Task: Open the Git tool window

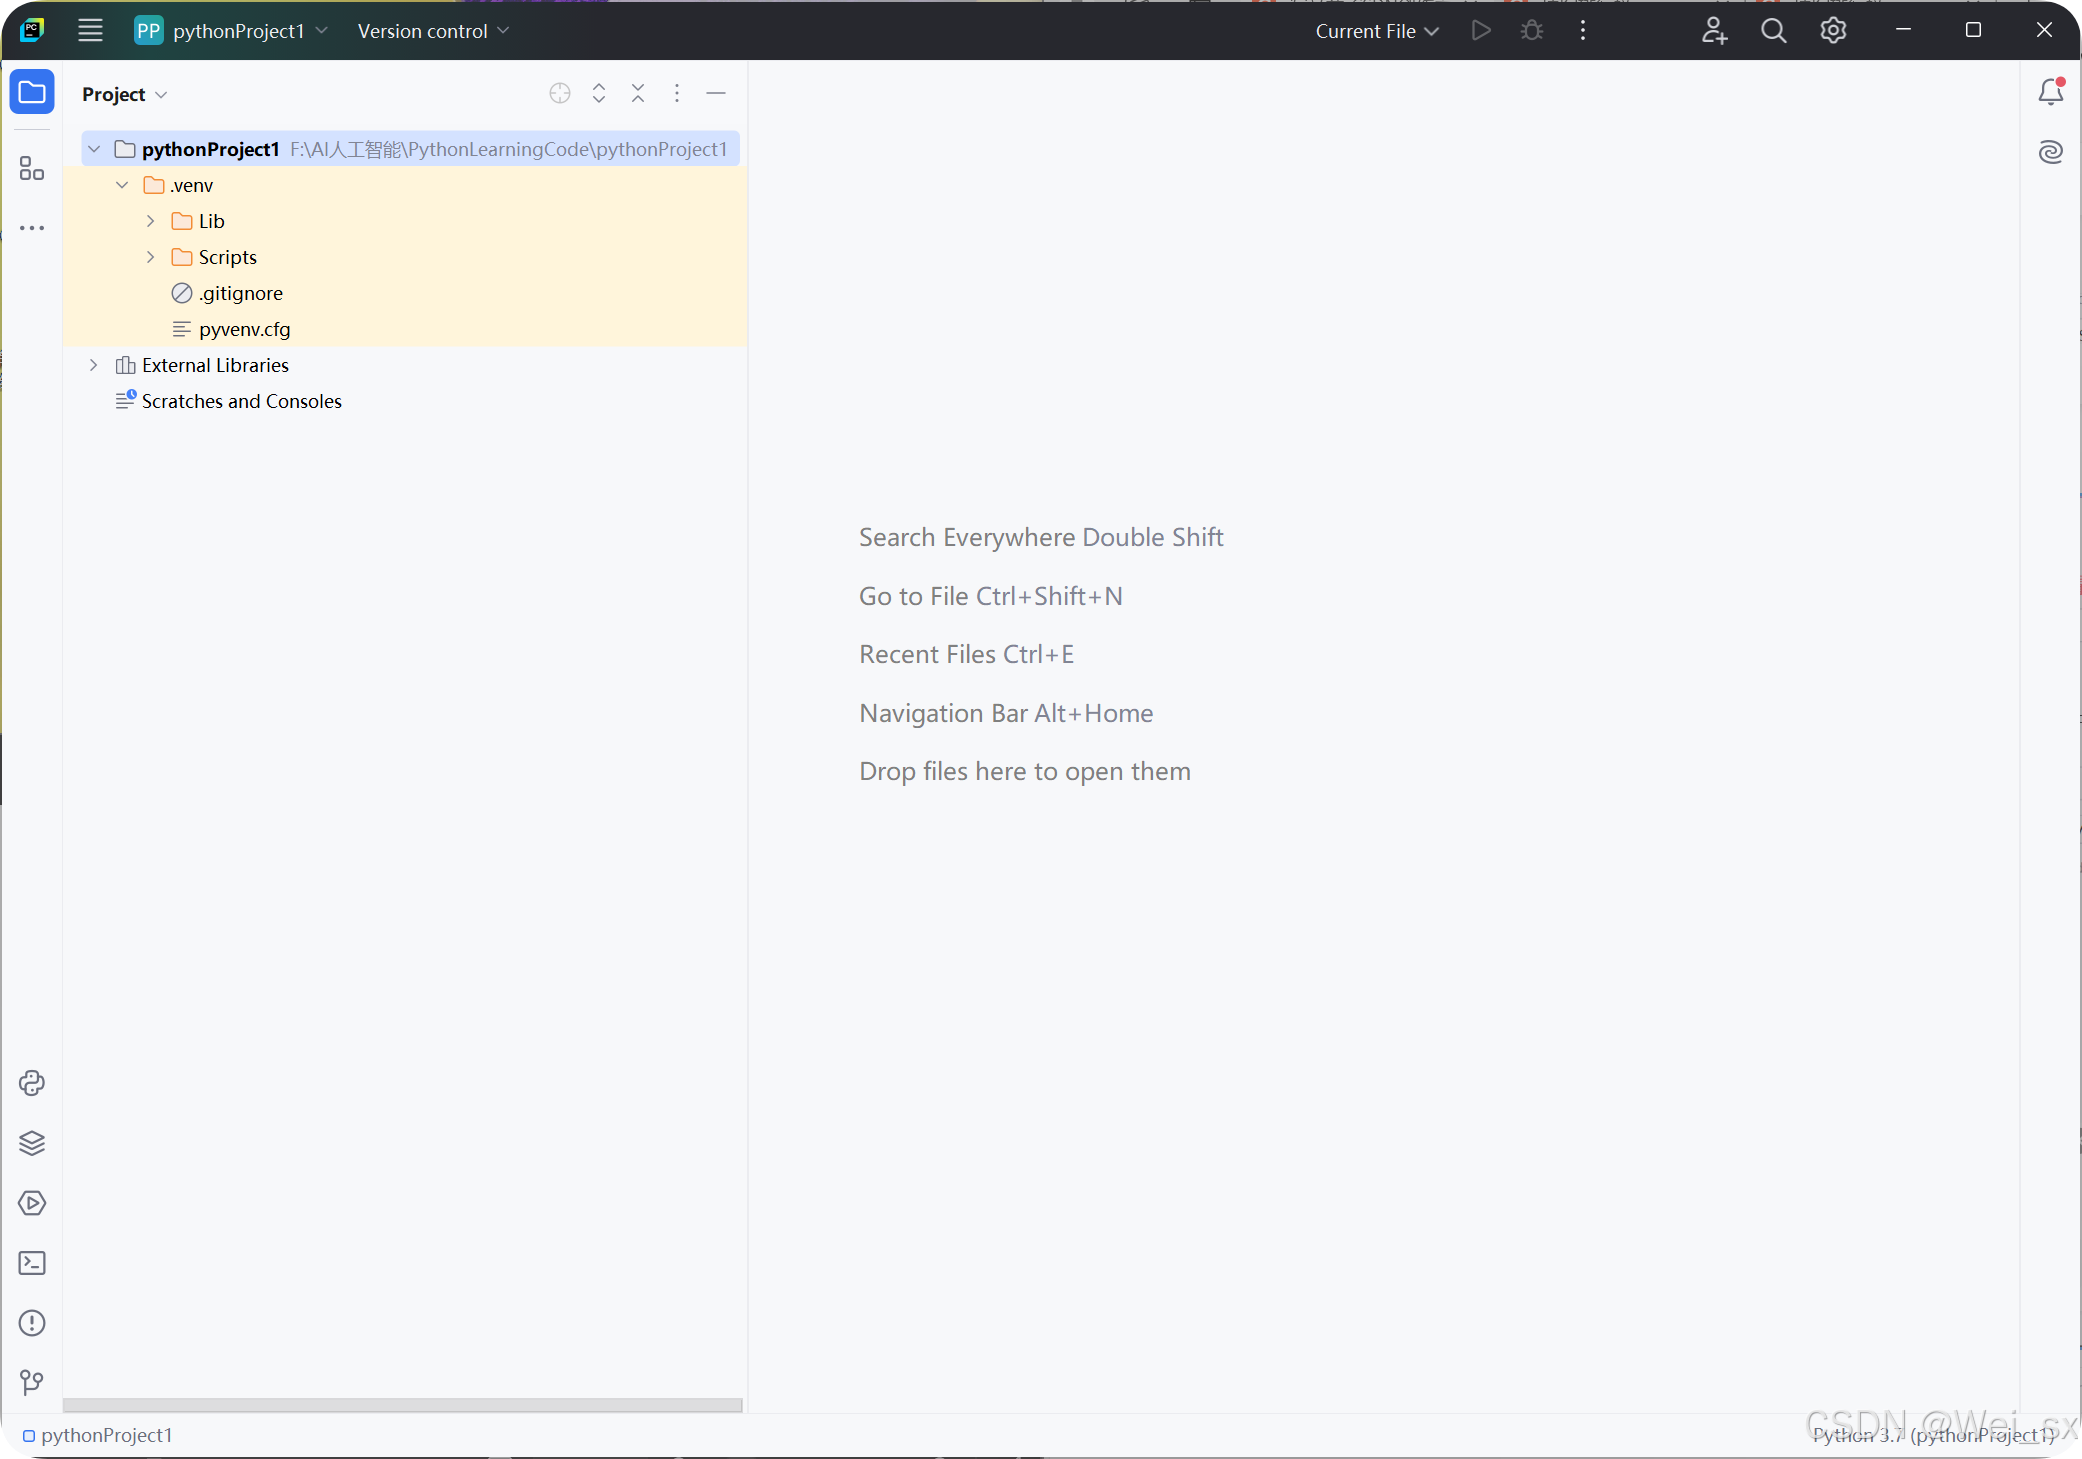Action: pos(31,1383)
